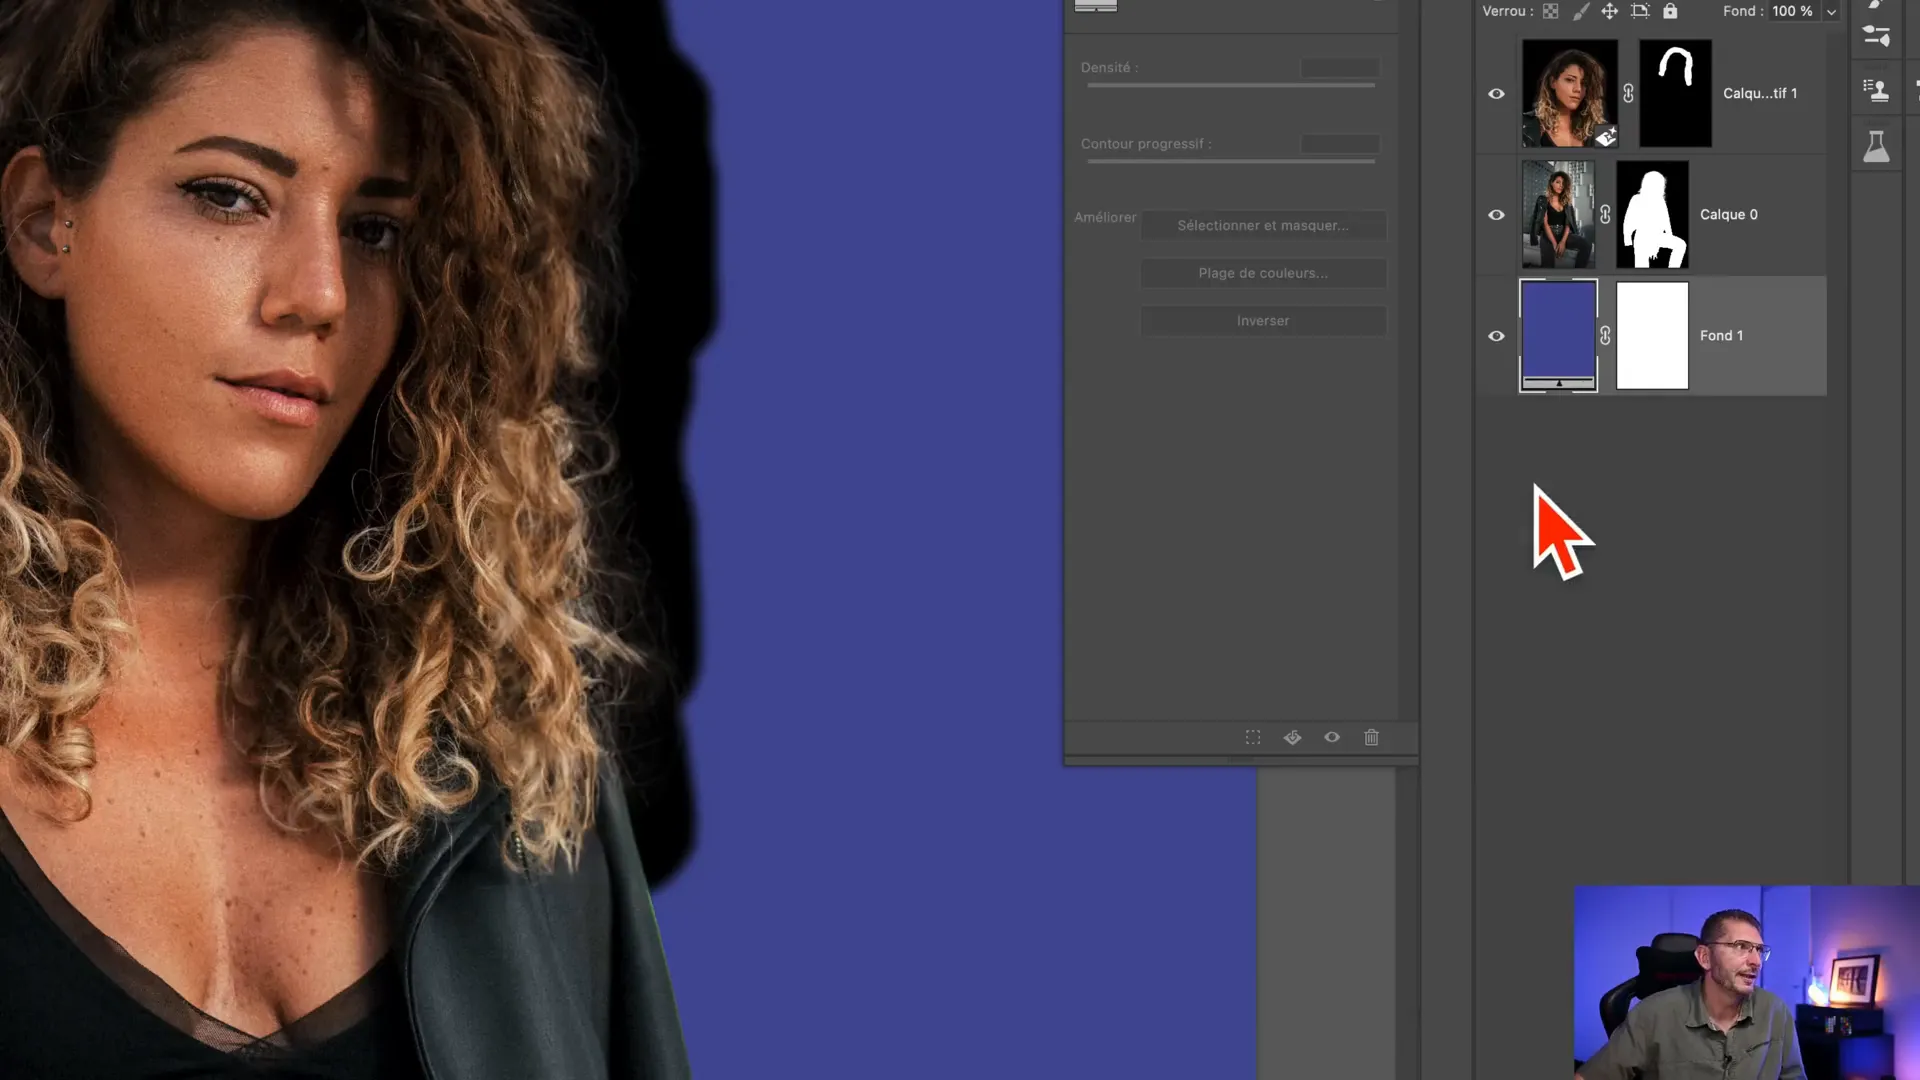The image size is (1920, 1080).
Task: Click the apply mask diamond icon
Action: [1292, 737]
